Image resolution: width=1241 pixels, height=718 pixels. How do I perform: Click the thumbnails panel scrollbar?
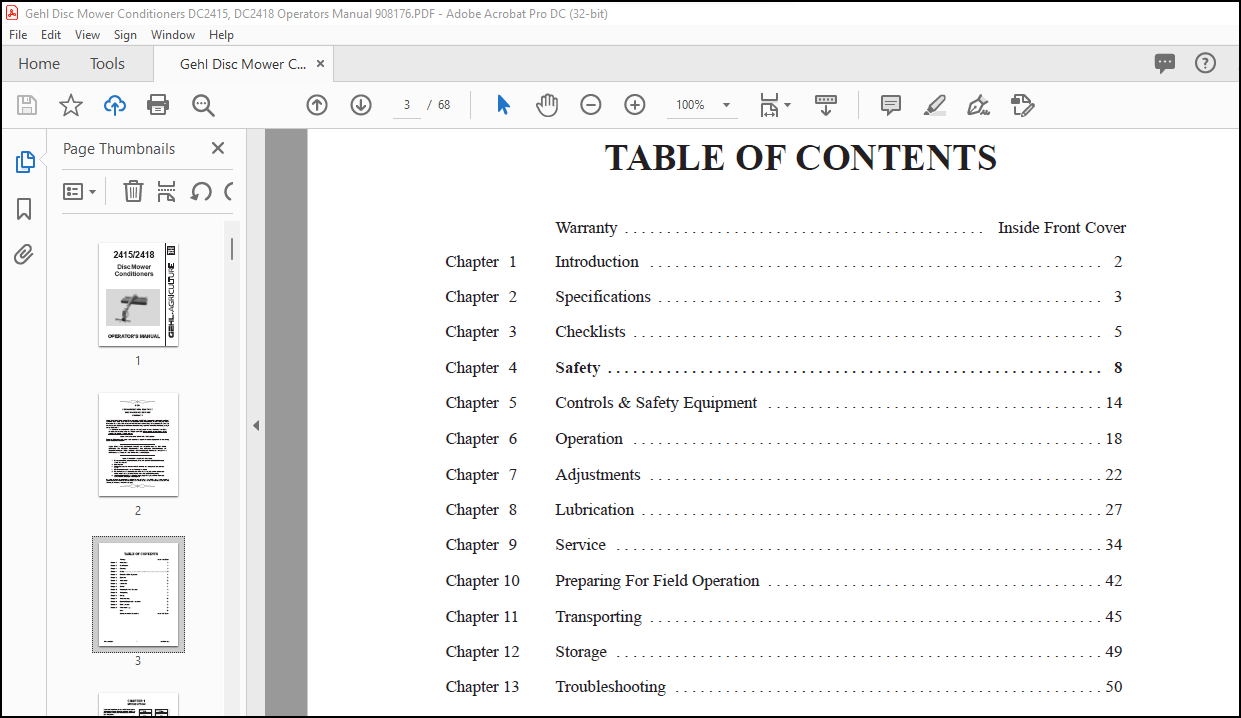[232, 248]
